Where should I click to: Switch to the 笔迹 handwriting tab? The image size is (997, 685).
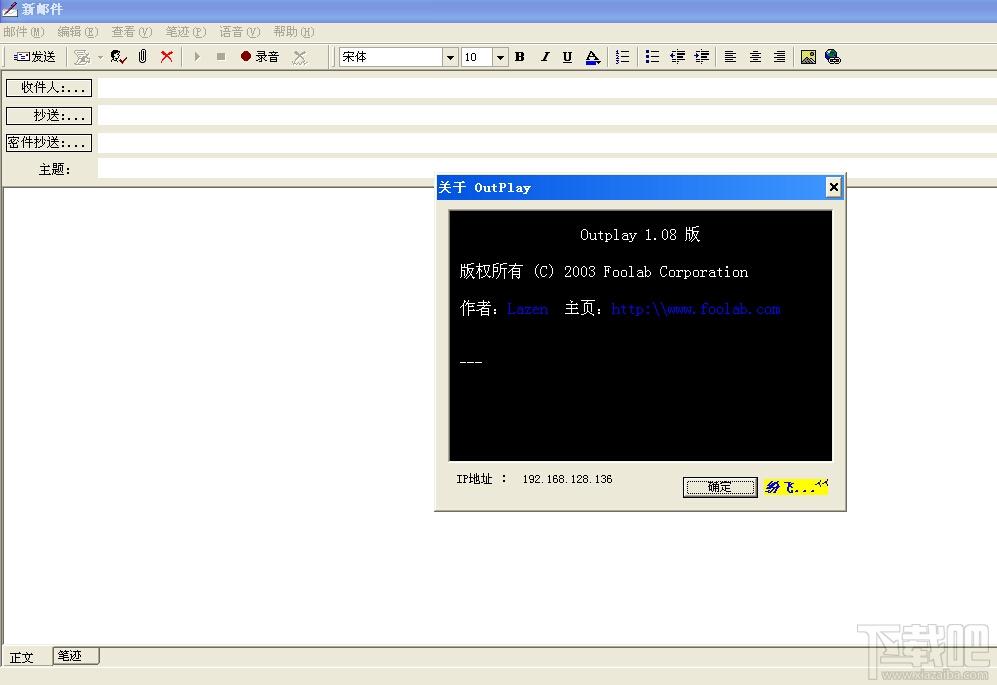pos(76,656)
